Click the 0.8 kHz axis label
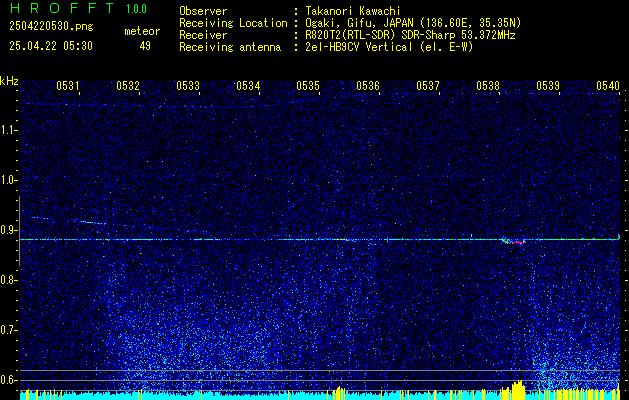Viewport: 629px width, 400px height. (8, 280)
